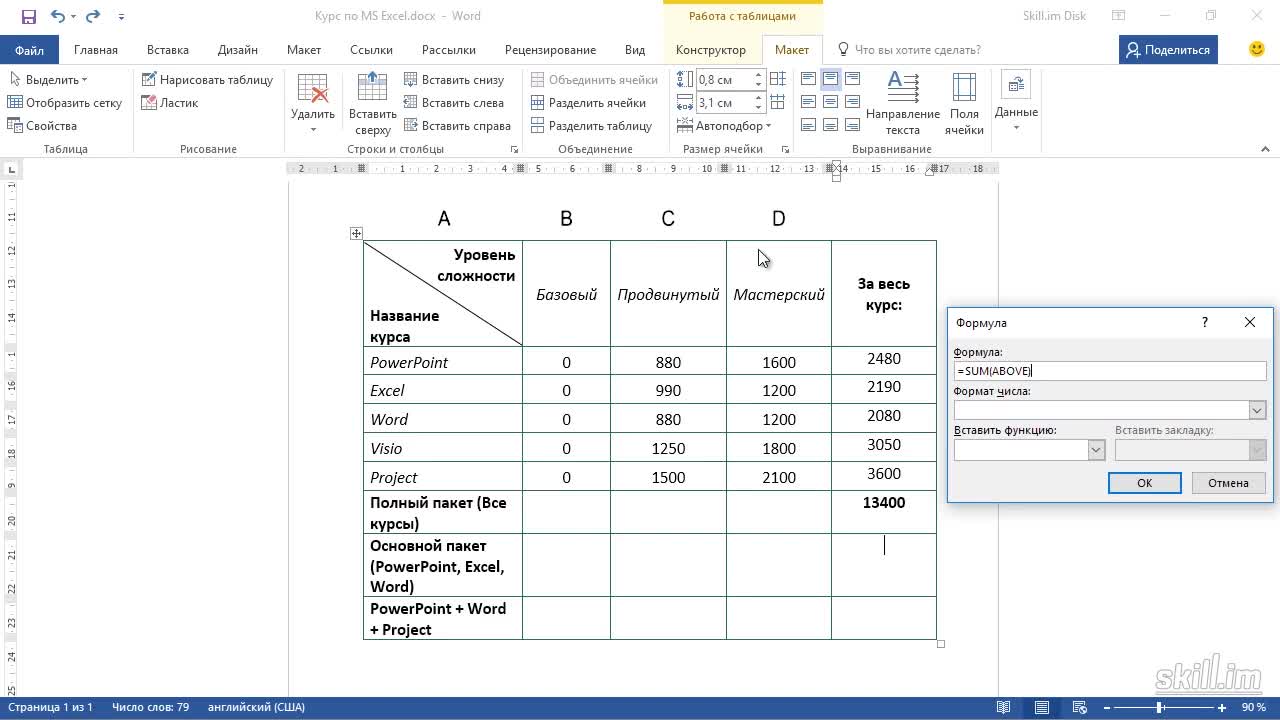1280x720 pixels.
Task: Click the zoom slider handle
Action: (1160, 707)
